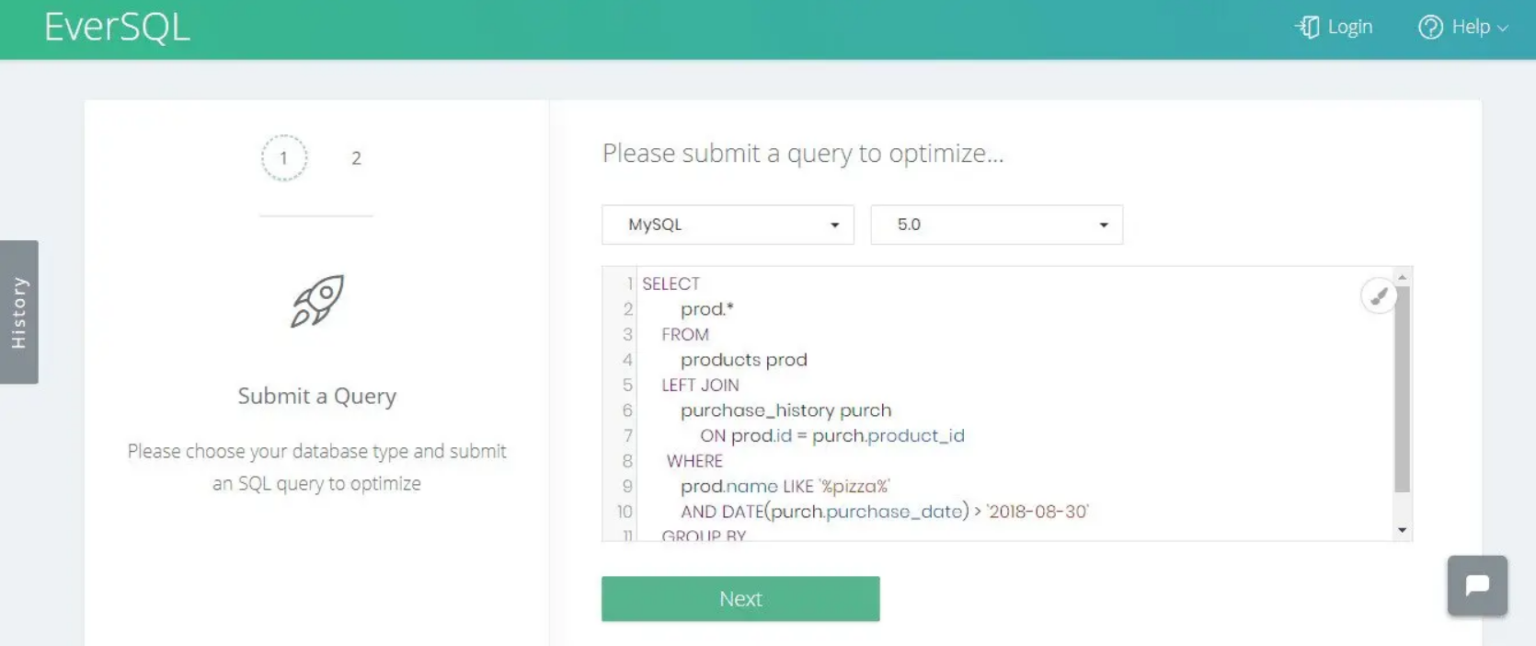The width and height of the screenshot is (1536, 646).
Task: Click the SELECT keyword on line 1
Action: (672, 283)
